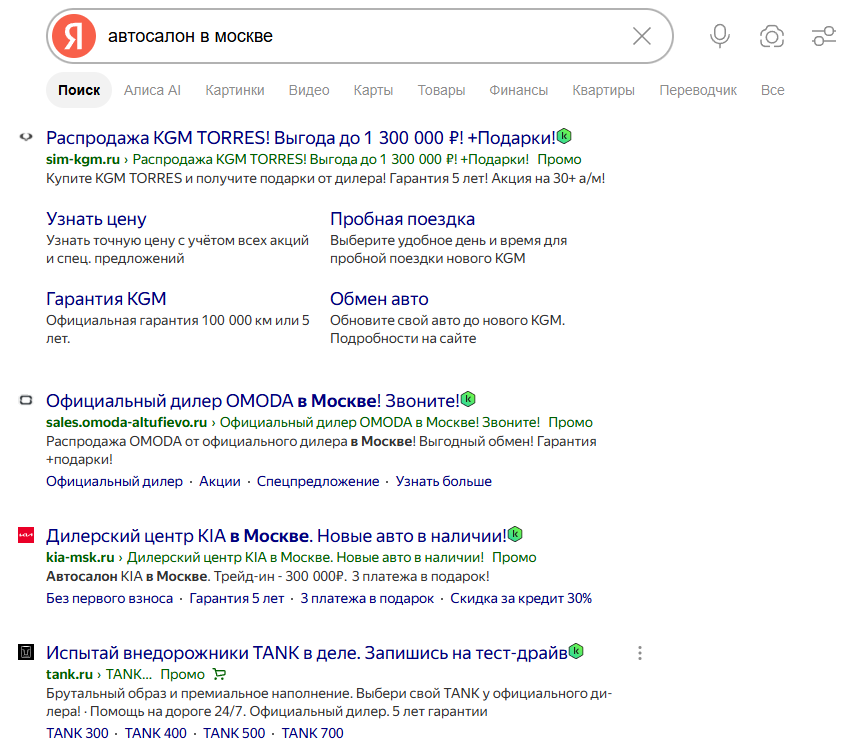
Task: Click the KIA favicon next to the result
Action: [26, 535]
